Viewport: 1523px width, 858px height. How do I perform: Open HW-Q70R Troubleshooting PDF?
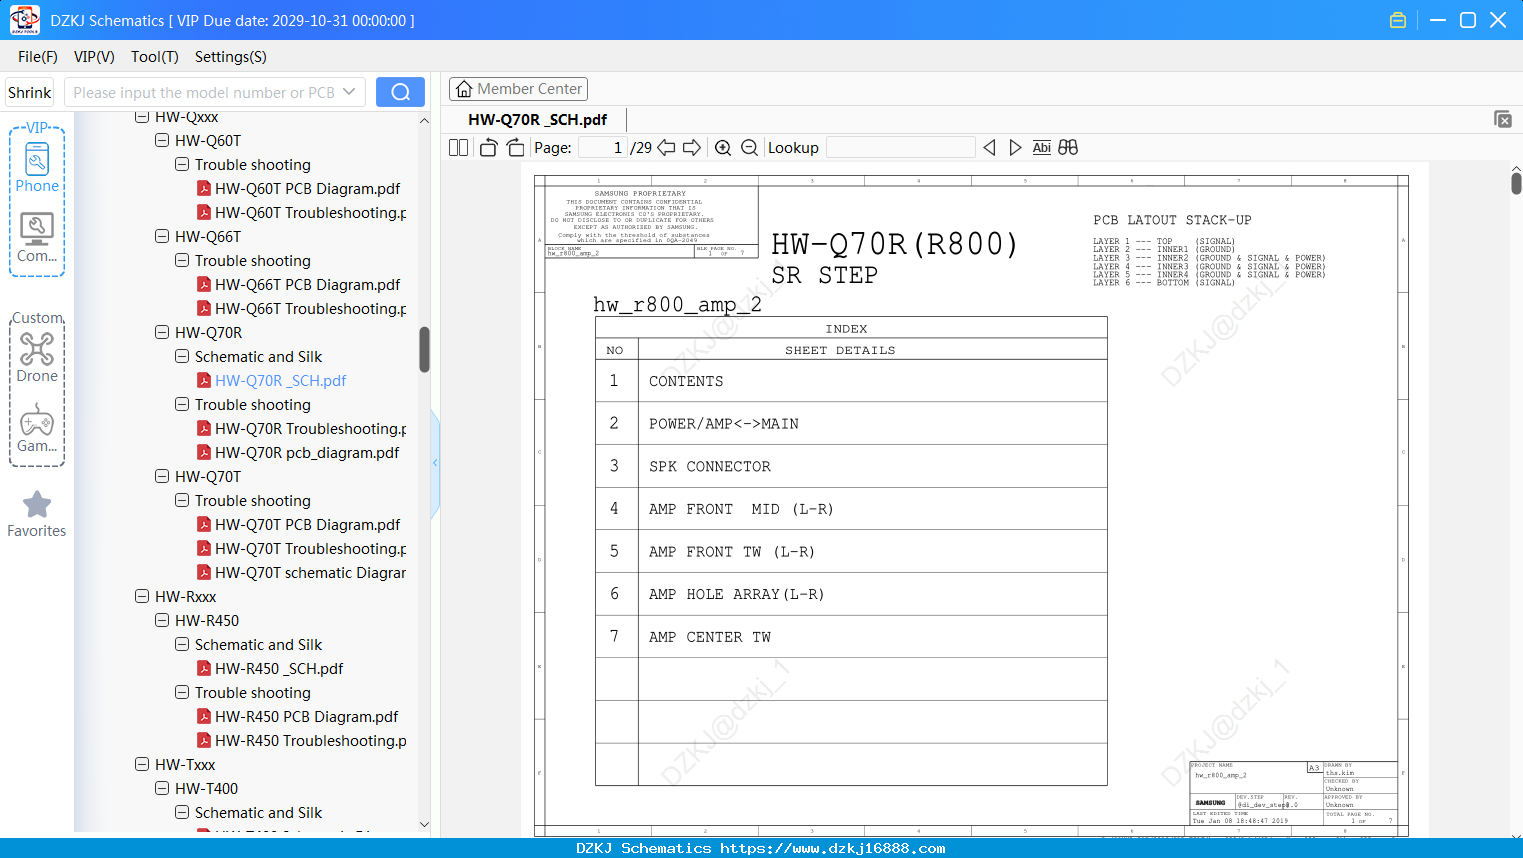(x=301, y=429)
